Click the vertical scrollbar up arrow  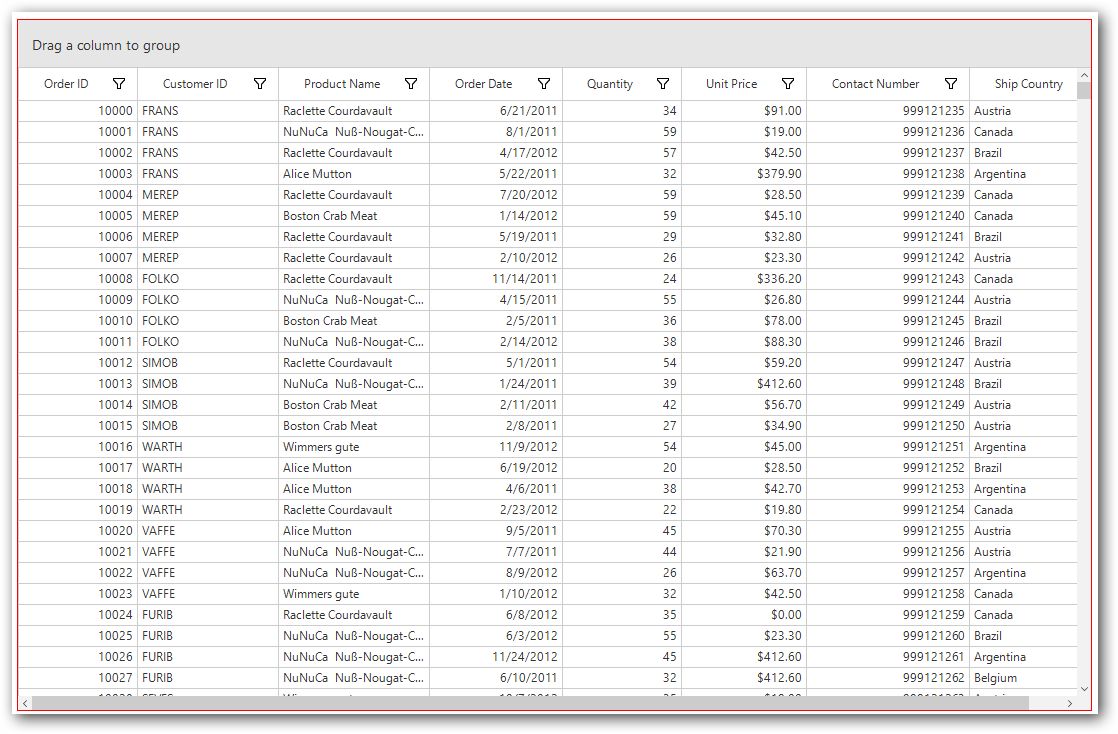pos(1084,75)
